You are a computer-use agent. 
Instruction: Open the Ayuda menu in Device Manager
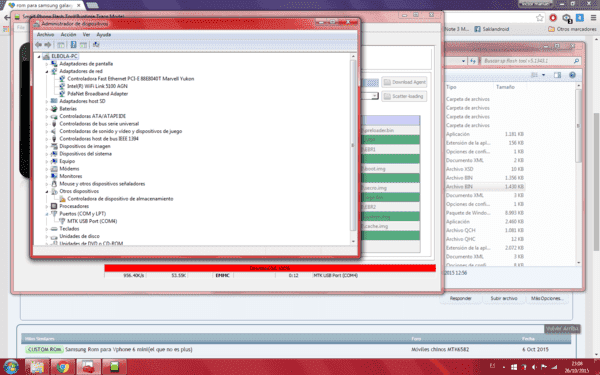point(103,34)
